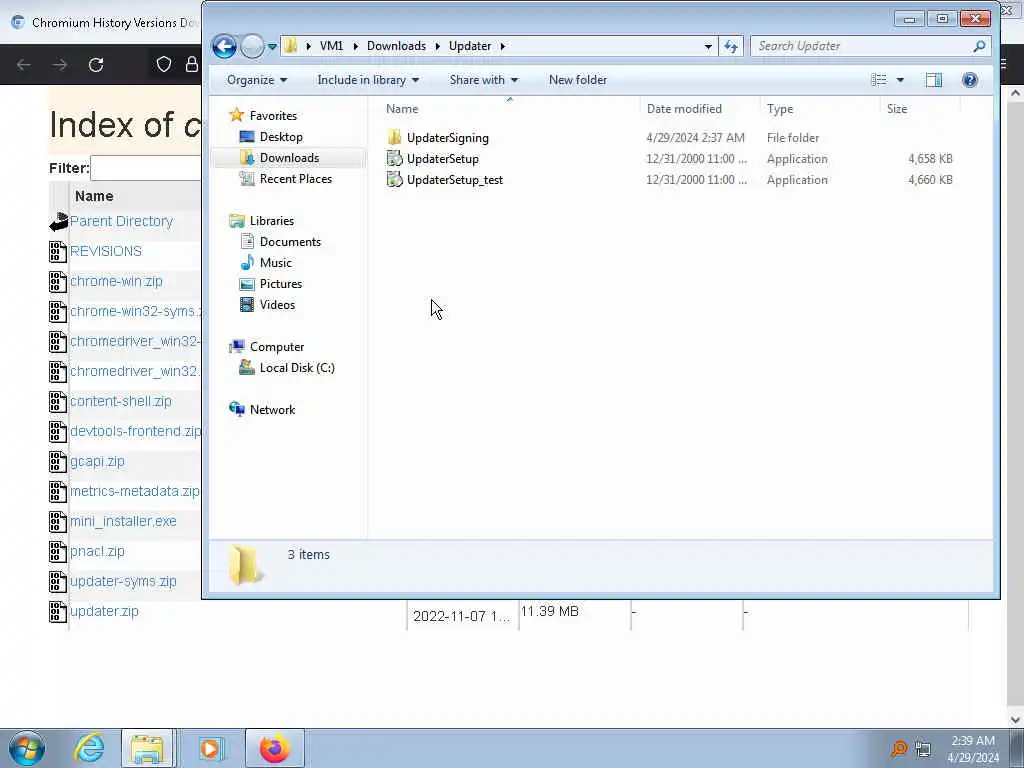Expand the arrow after VM1 breadcrumb
Screen dimensions: 1024x768
355,46
